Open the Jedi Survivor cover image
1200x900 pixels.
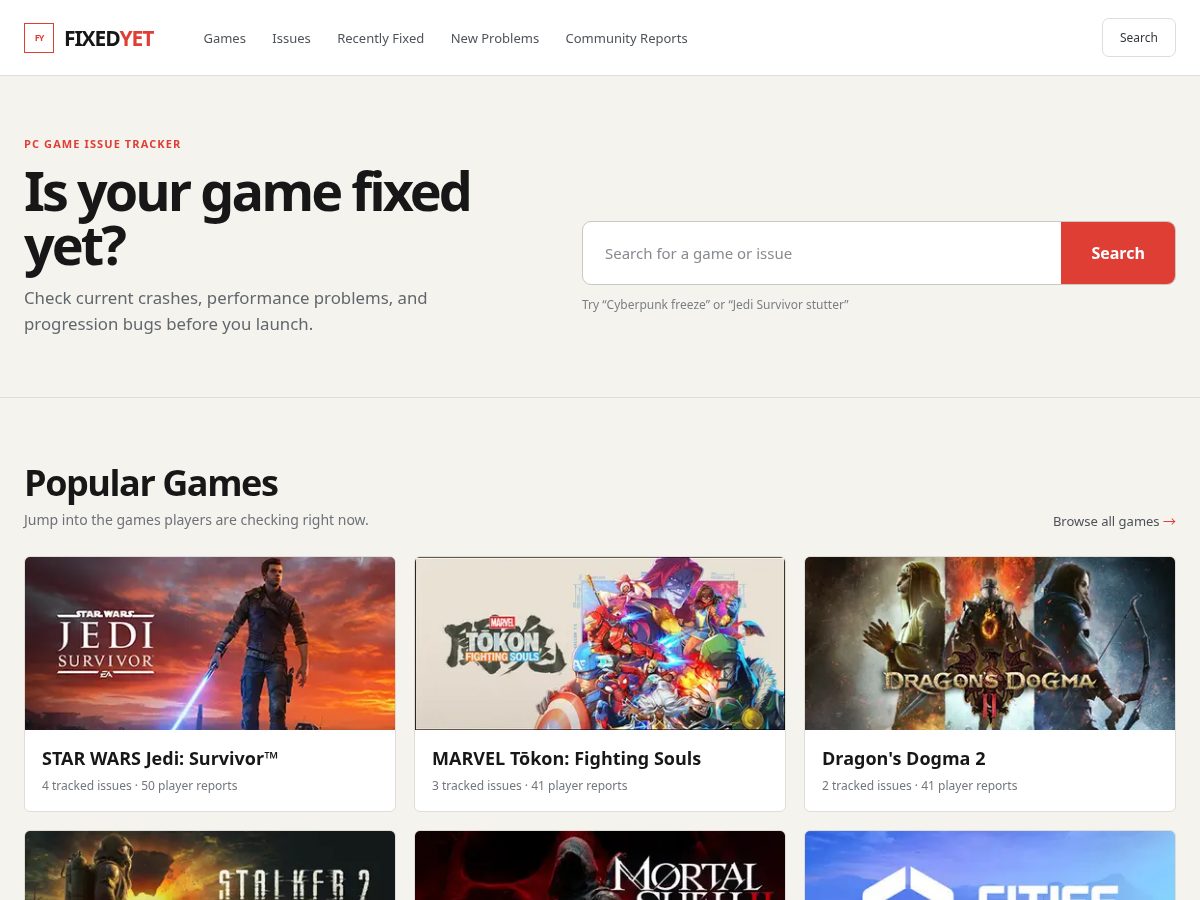[210, 643]
